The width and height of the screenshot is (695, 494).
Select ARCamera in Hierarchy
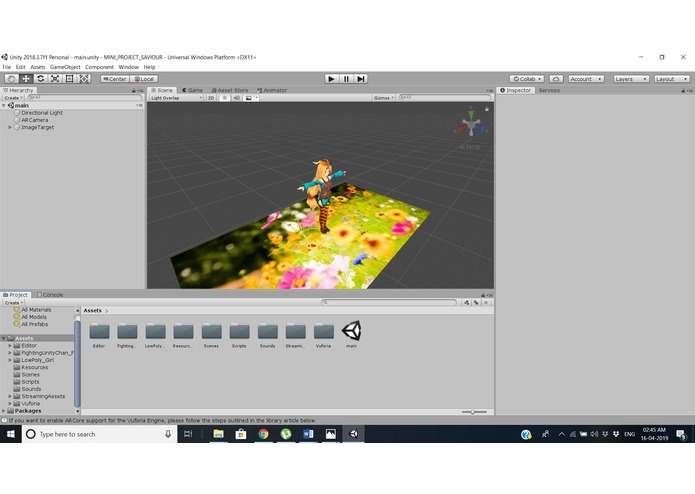click(x=35, y=120)
